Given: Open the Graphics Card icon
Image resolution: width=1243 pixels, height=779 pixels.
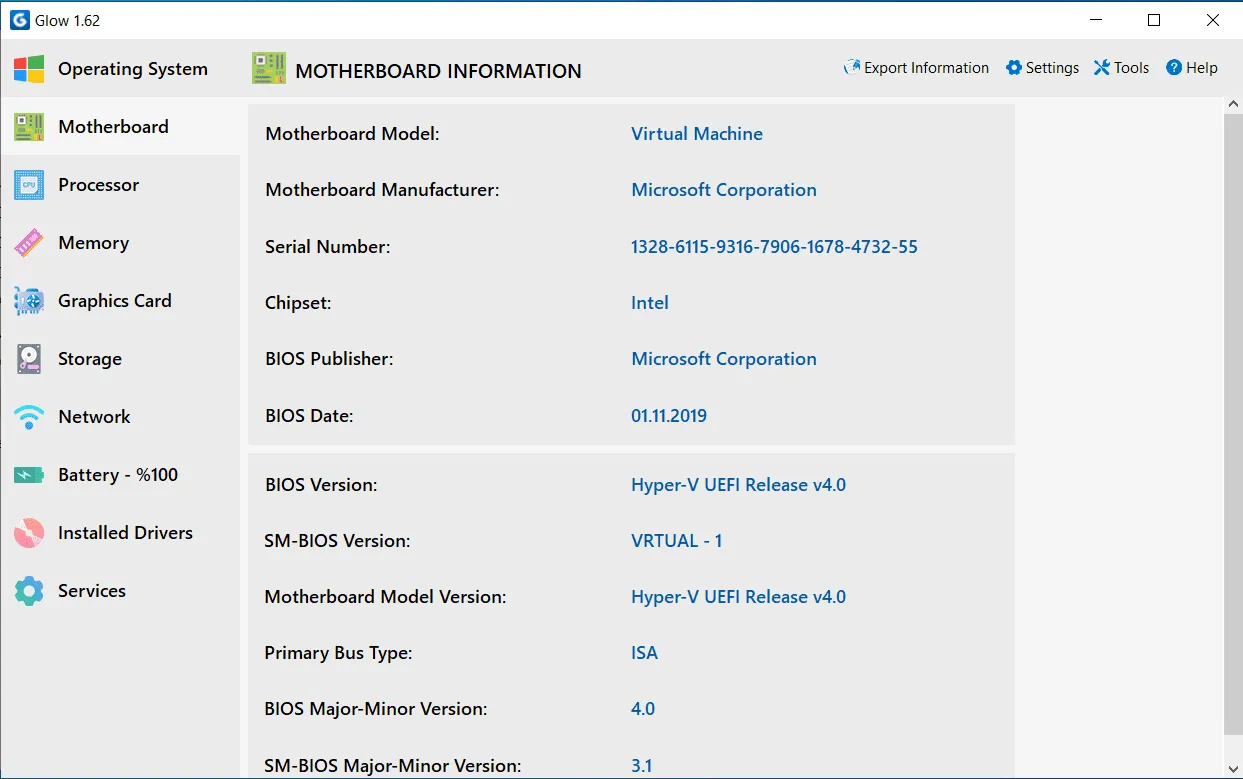Looking at the screenshot, I should point(29,301).
